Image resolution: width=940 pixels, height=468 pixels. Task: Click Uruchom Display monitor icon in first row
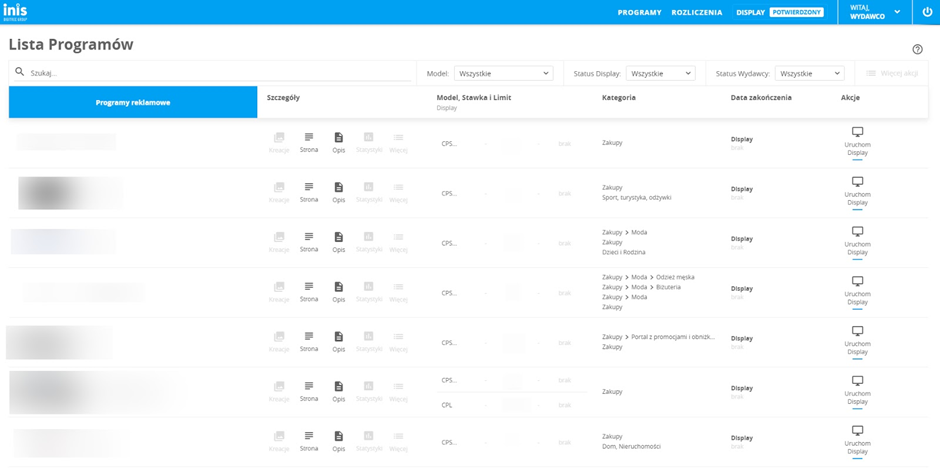pyautogui.click(x=857, y=133)
